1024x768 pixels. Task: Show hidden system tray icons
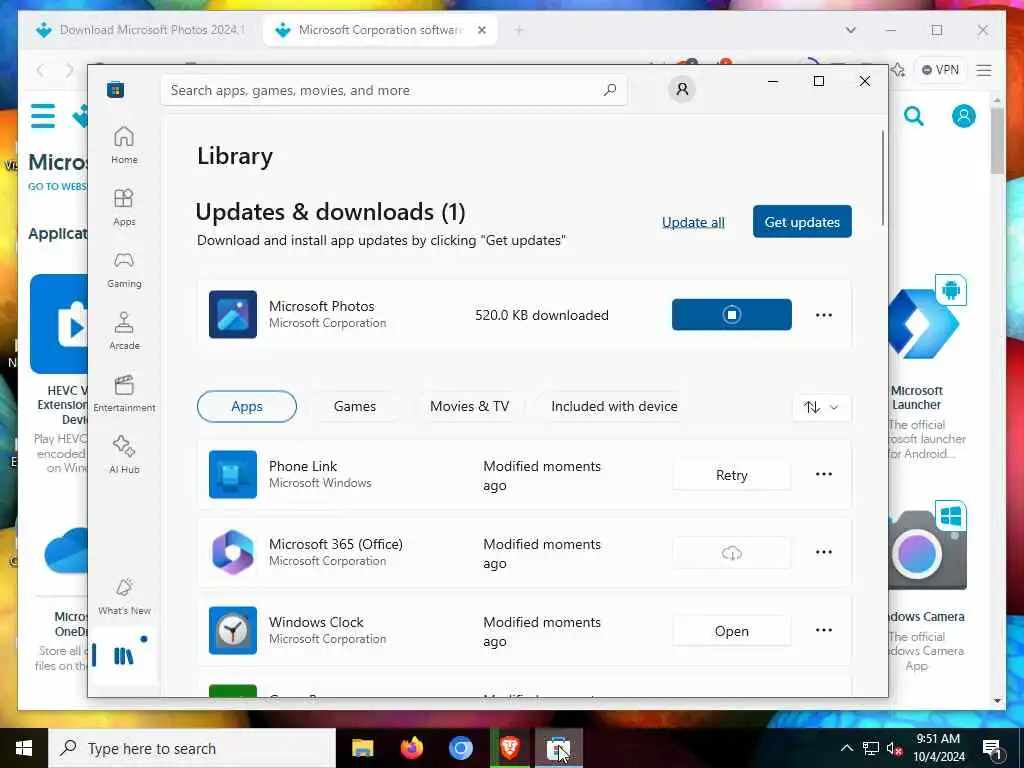click(x=846, y=748)
